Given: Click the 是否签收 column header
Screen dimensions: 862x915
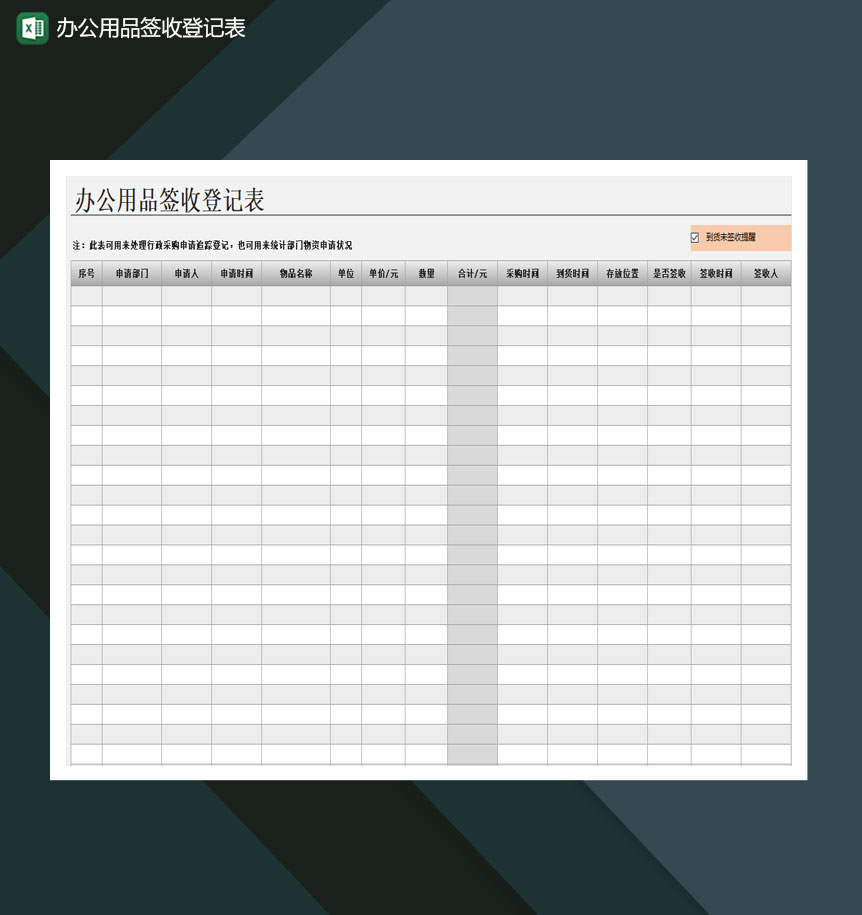Looking at the screenshot, I should point(668,272).
